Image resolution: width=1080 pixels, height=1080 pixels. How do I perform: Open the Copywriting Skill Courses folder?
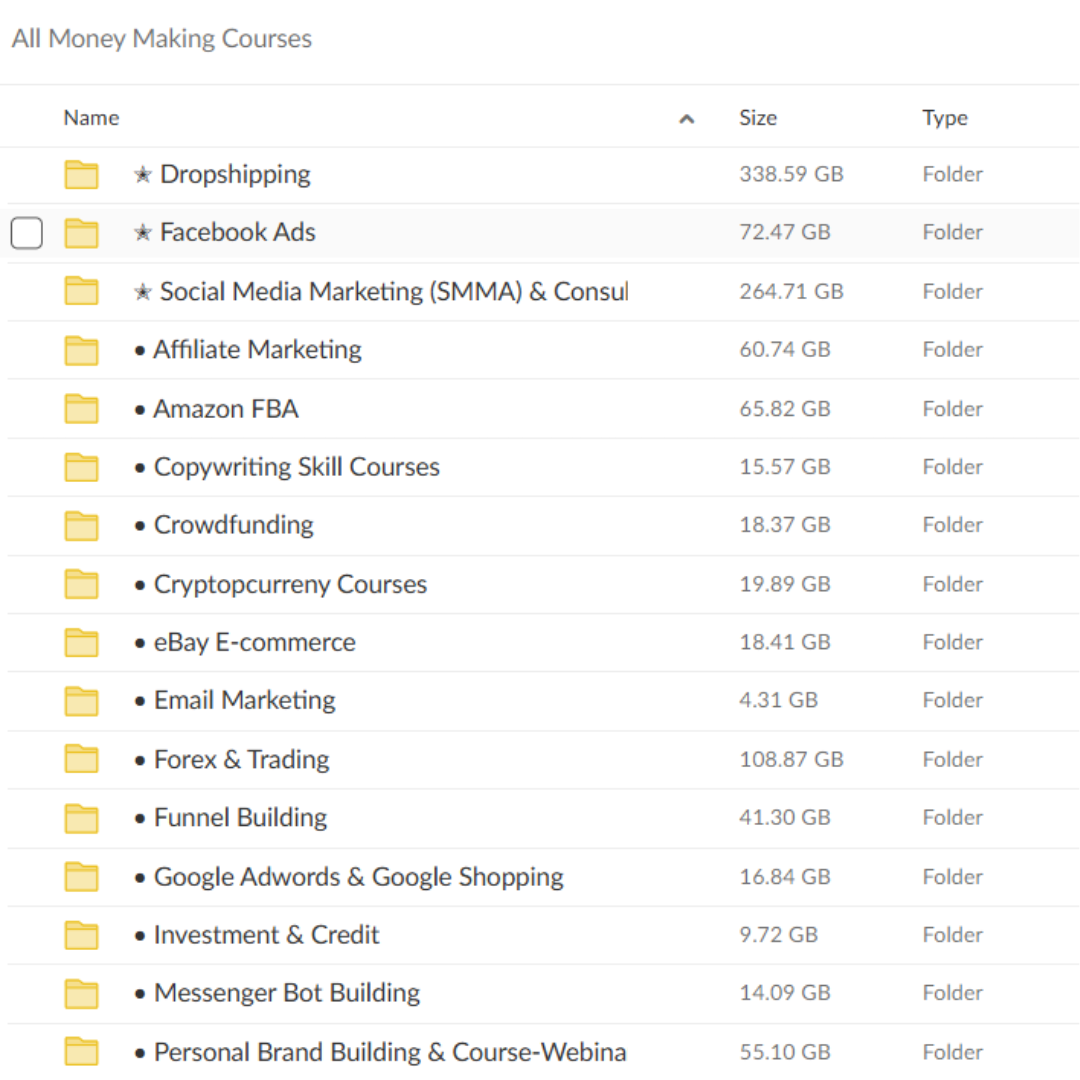(296, 466)
